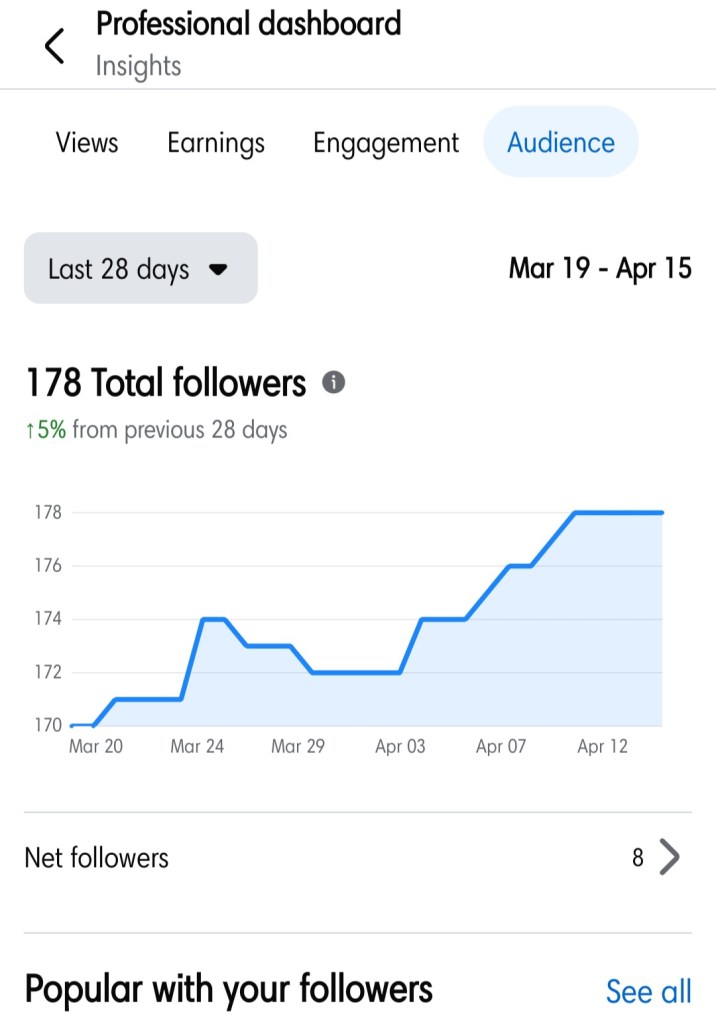Tap the Apr 12 label on chart axis
Screen dimensions: 716x1024
(x=602, y=747)
